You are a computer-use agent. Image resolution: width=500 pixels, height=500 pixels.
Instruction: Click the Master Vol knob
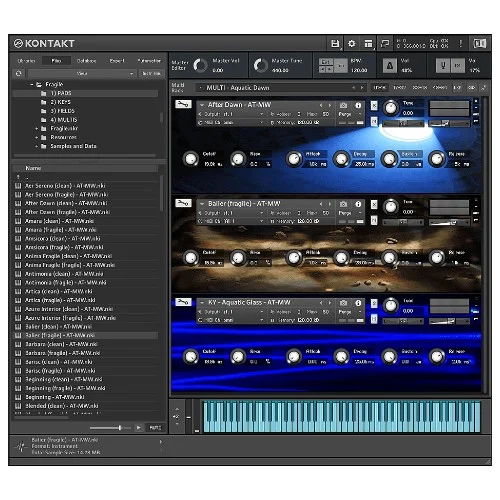200,65
